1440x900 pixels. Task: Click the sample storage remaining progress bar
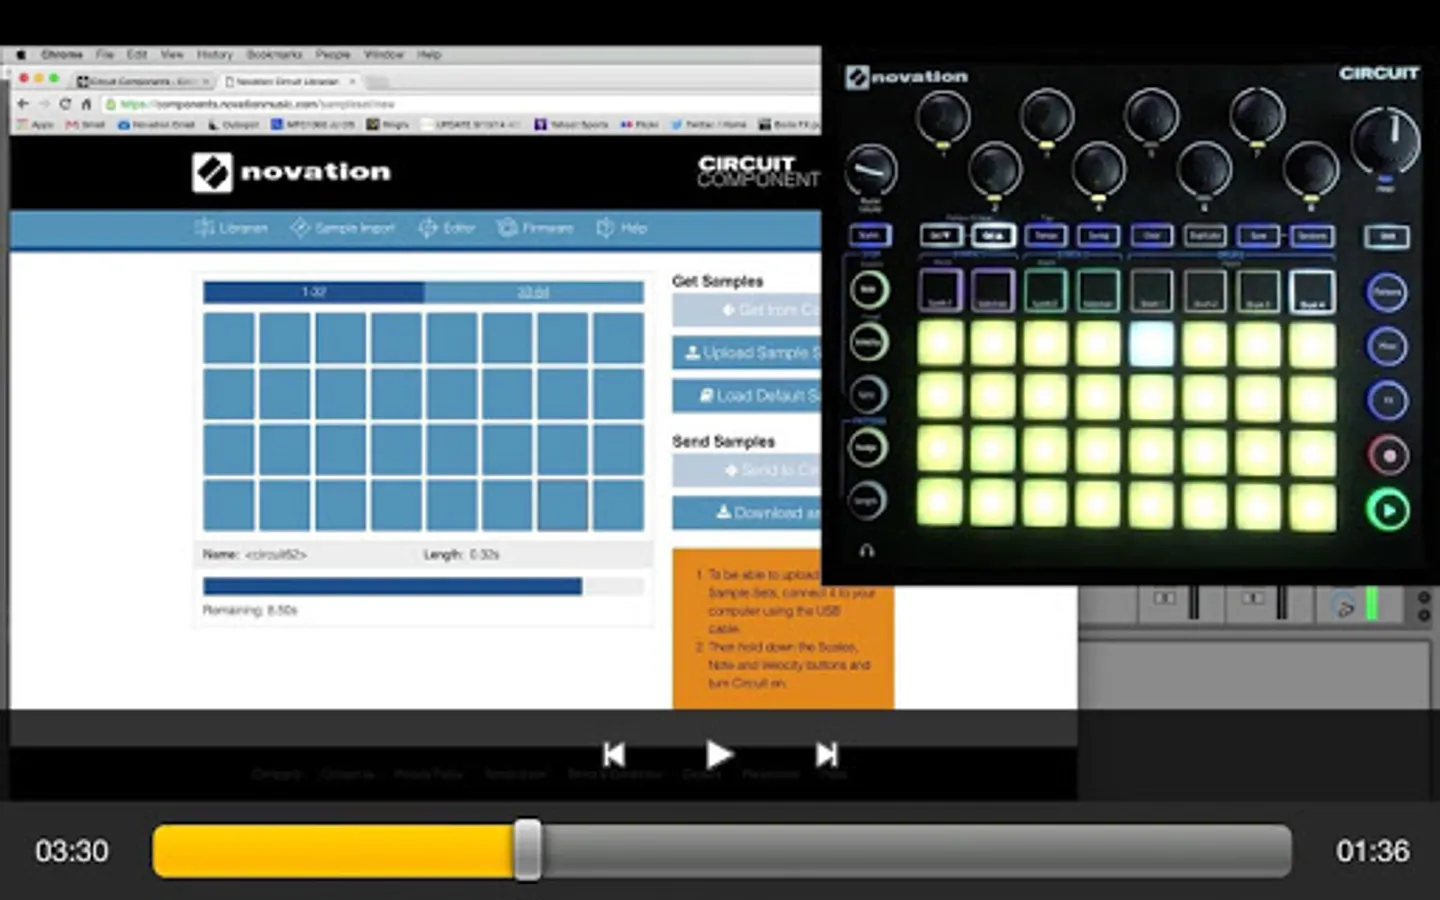tap(423, 587)
